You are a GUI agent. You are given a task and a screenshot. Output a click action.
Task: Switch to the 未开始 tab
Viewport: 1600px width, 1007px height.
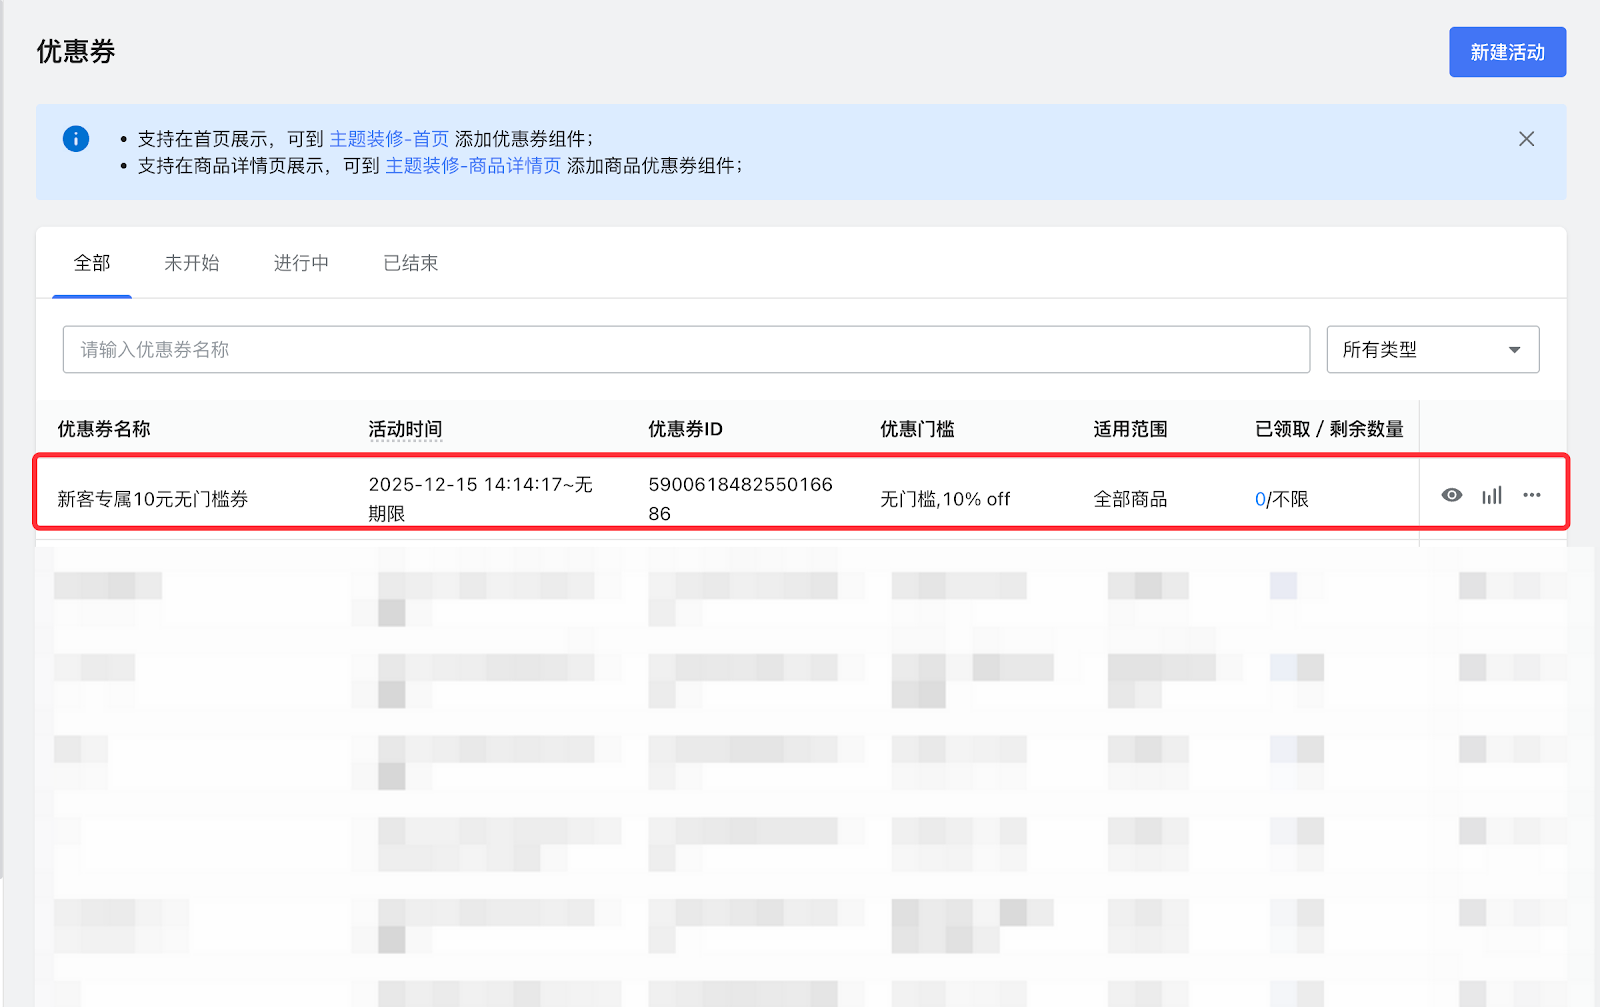(191, 263)
